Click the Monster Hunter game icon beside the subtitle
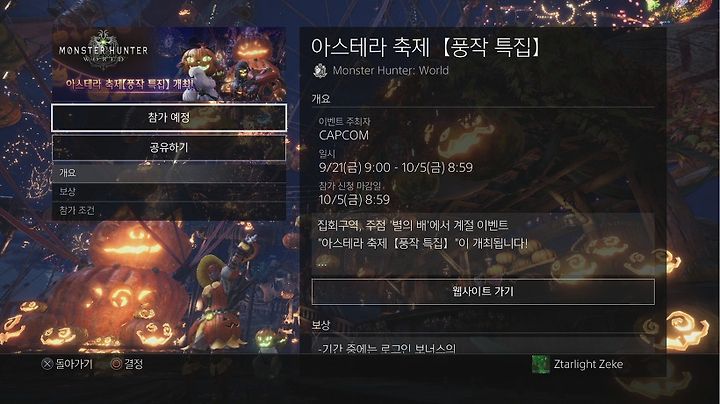The height and width of the screenshot is (404, 720). point(320,71)
